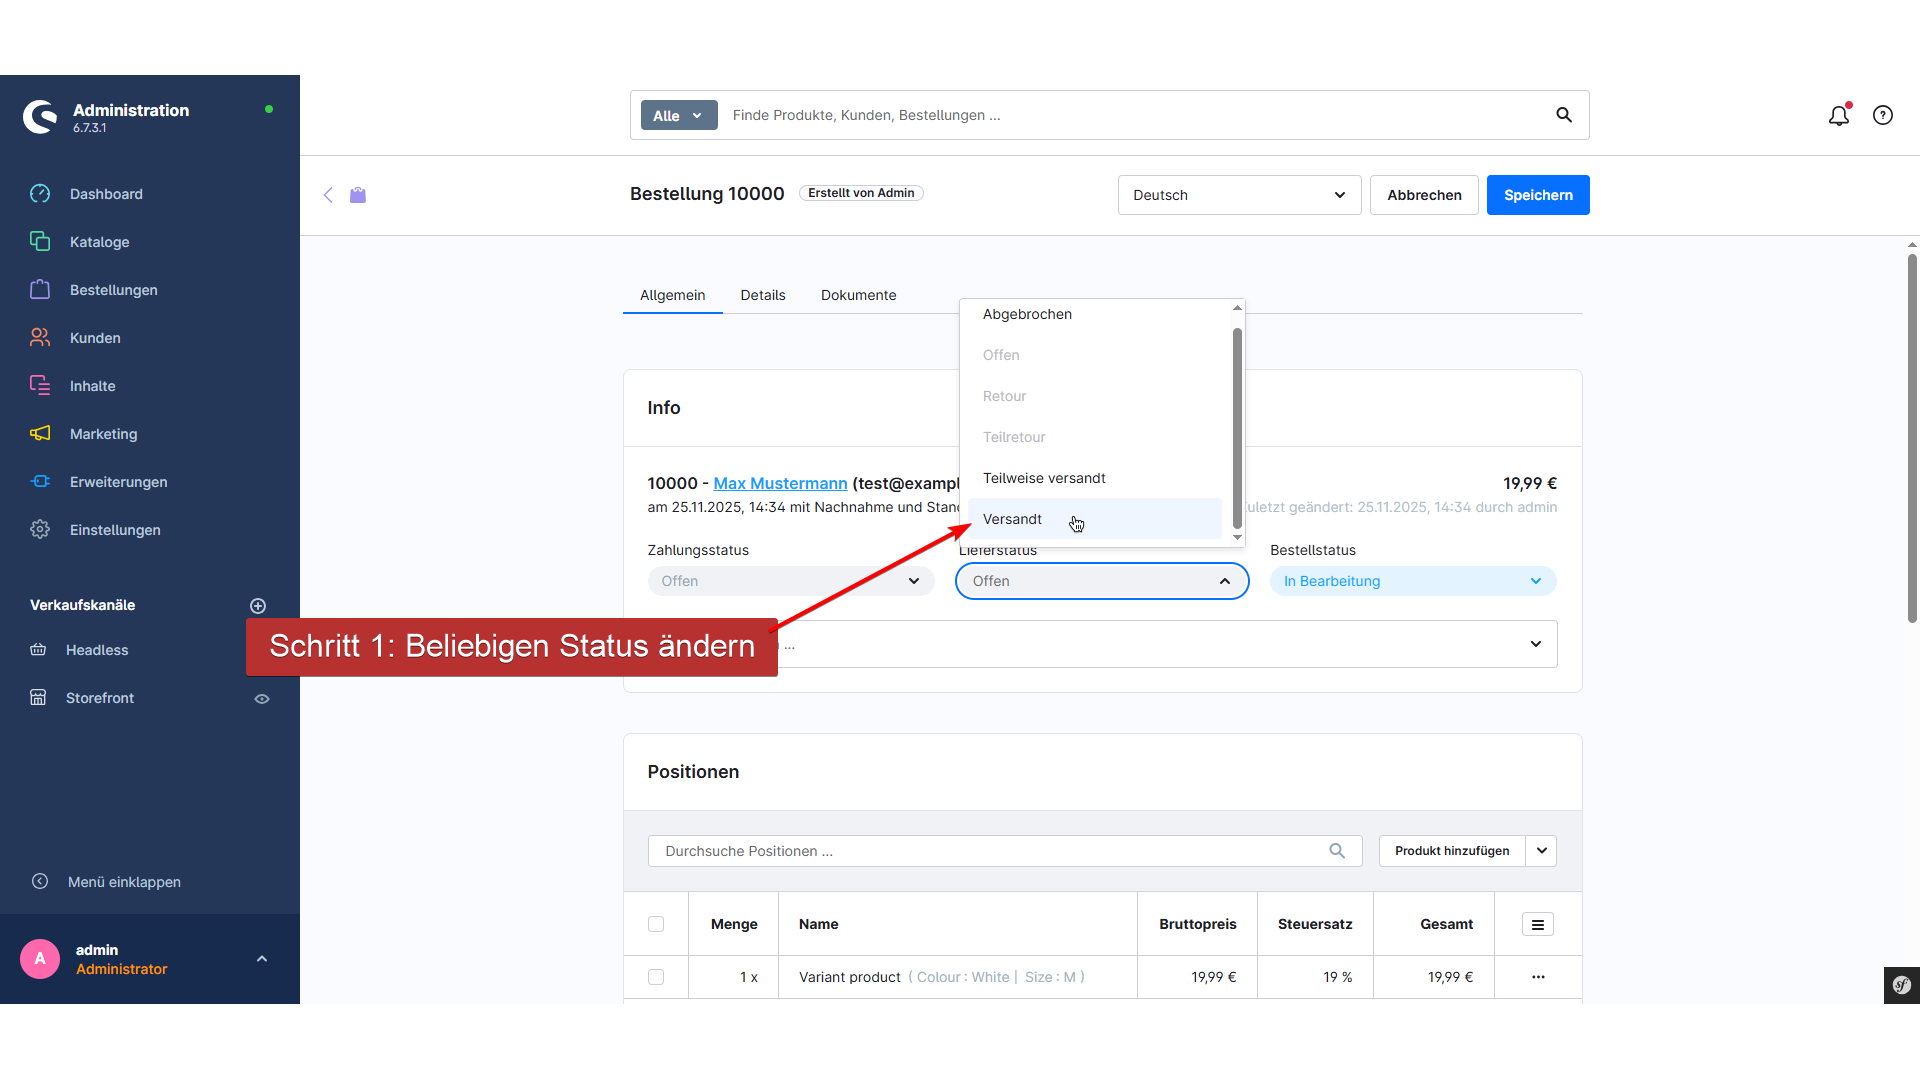Open the column settings list icon
This screenshot has width=1920, height=1080.
[1537, 925]
